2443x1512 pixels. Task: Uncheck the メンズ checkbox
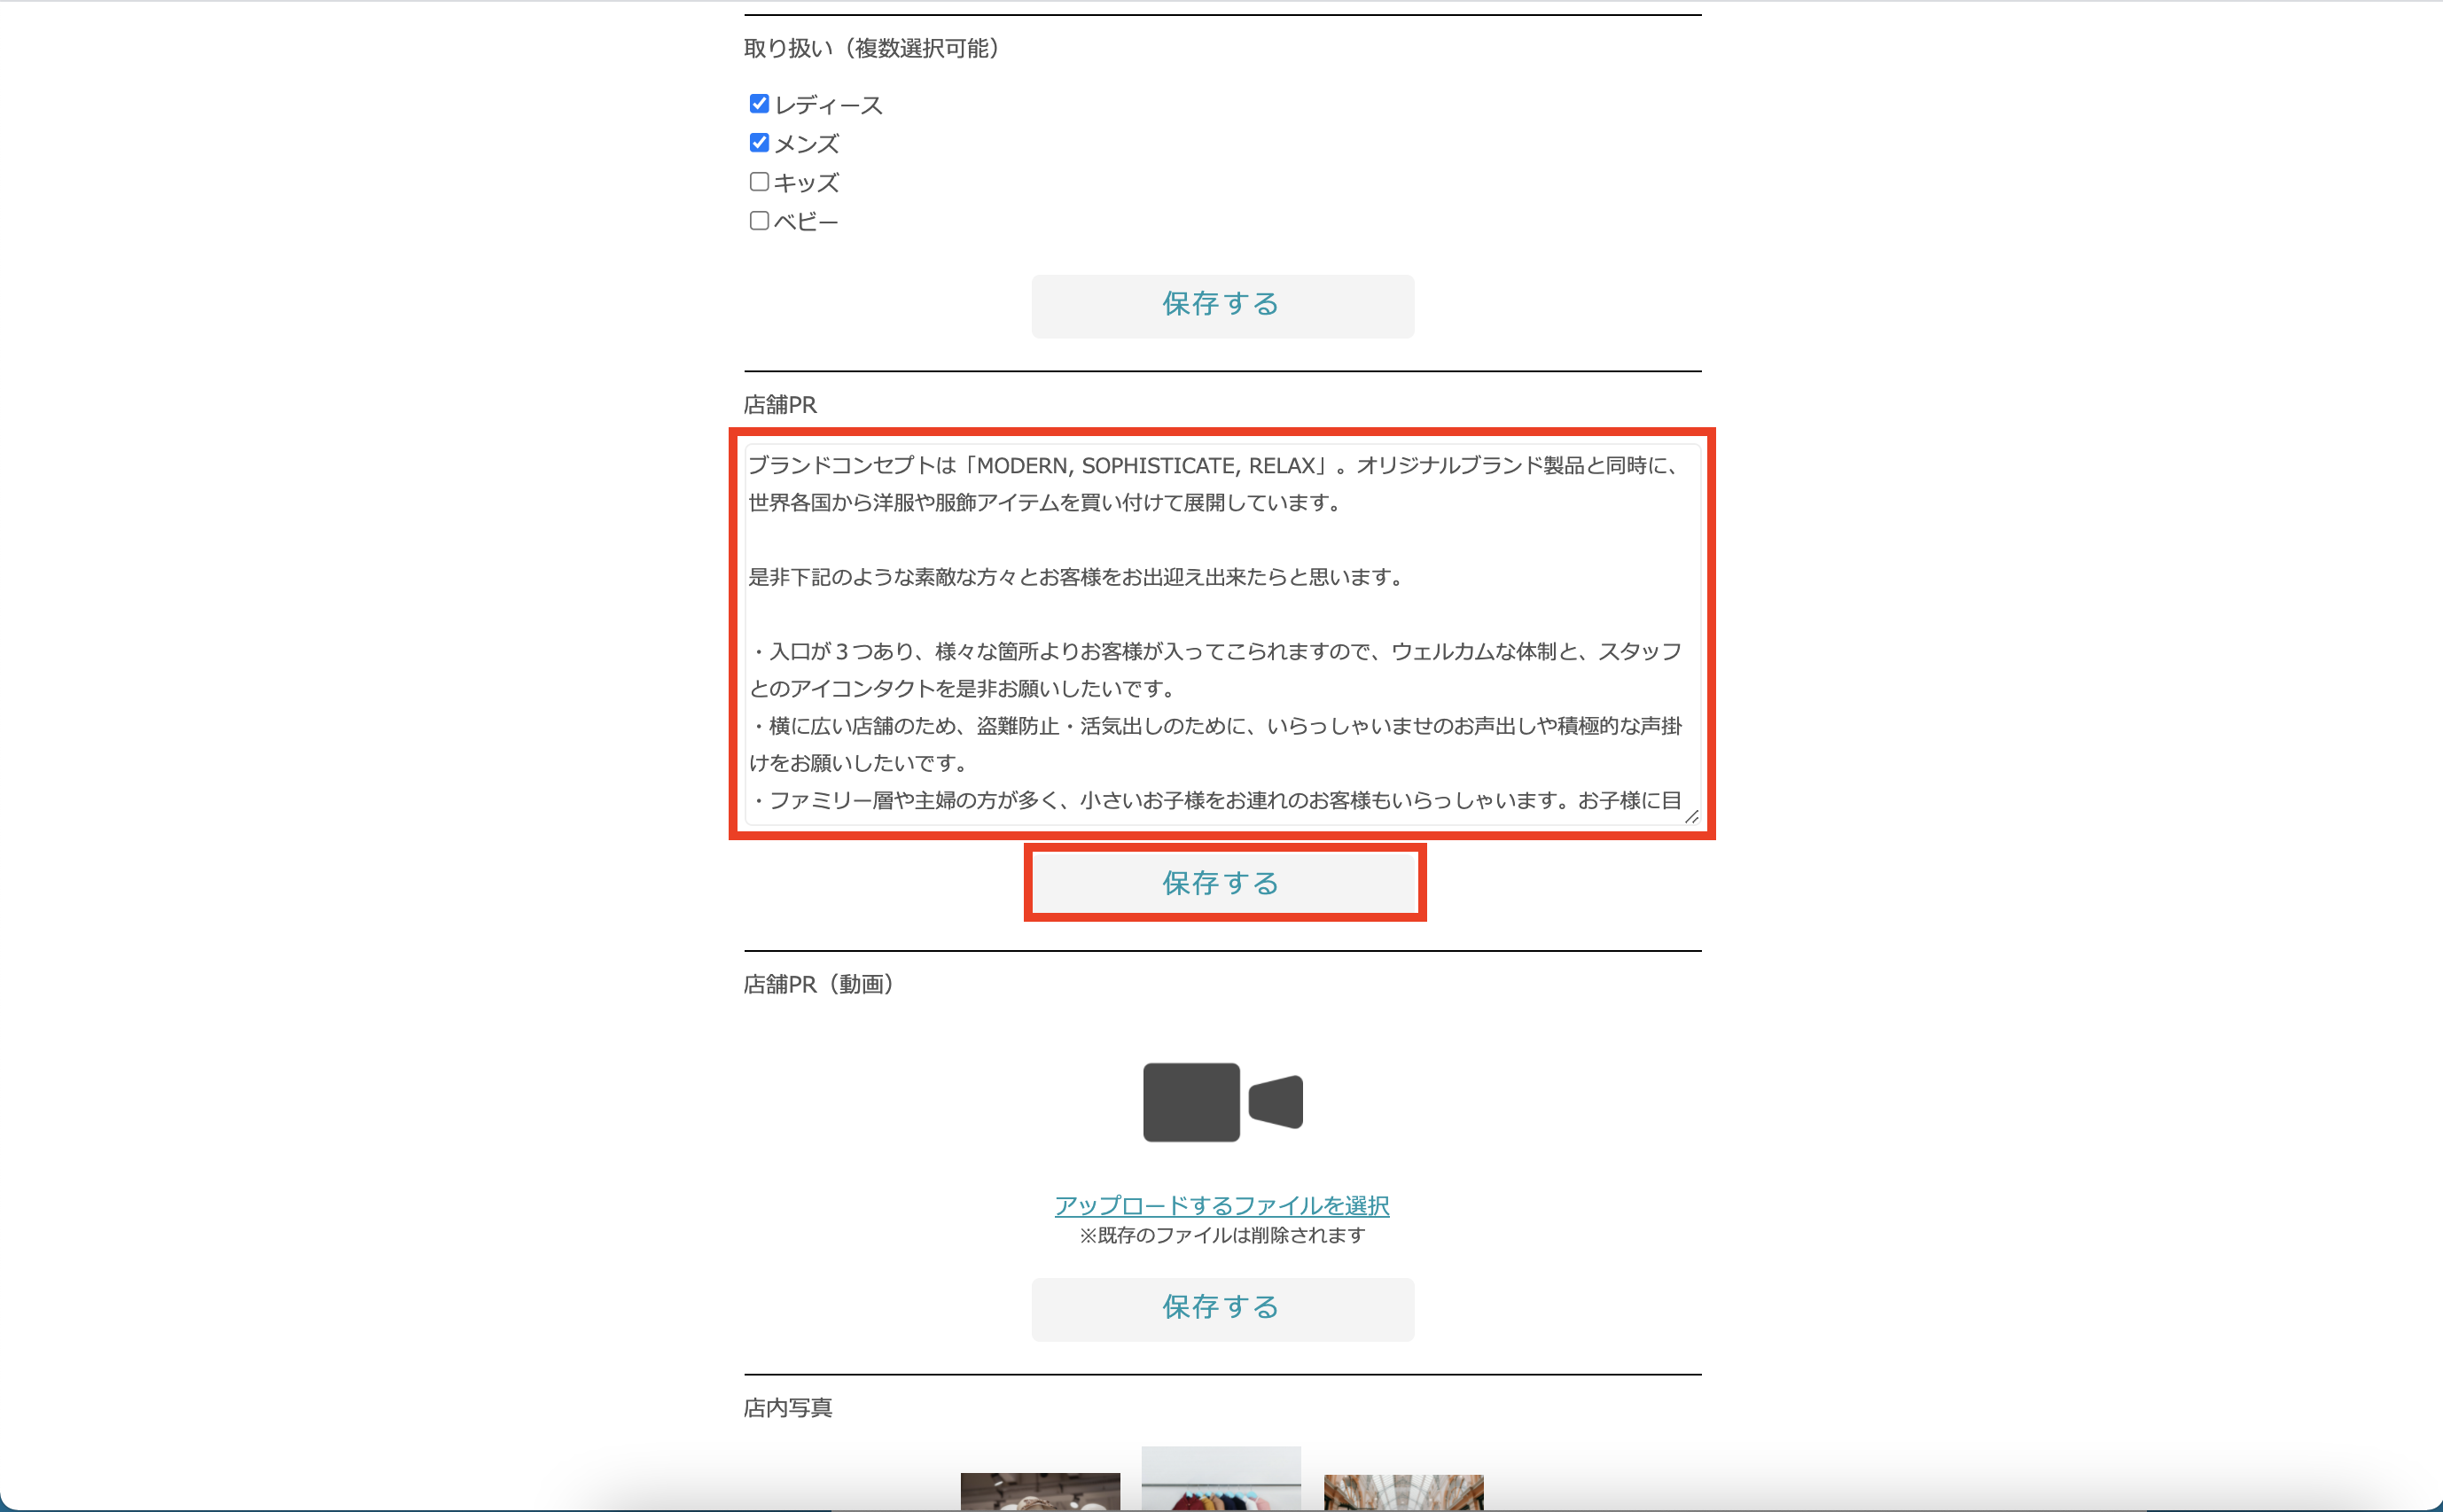click(x=759, y=142)
